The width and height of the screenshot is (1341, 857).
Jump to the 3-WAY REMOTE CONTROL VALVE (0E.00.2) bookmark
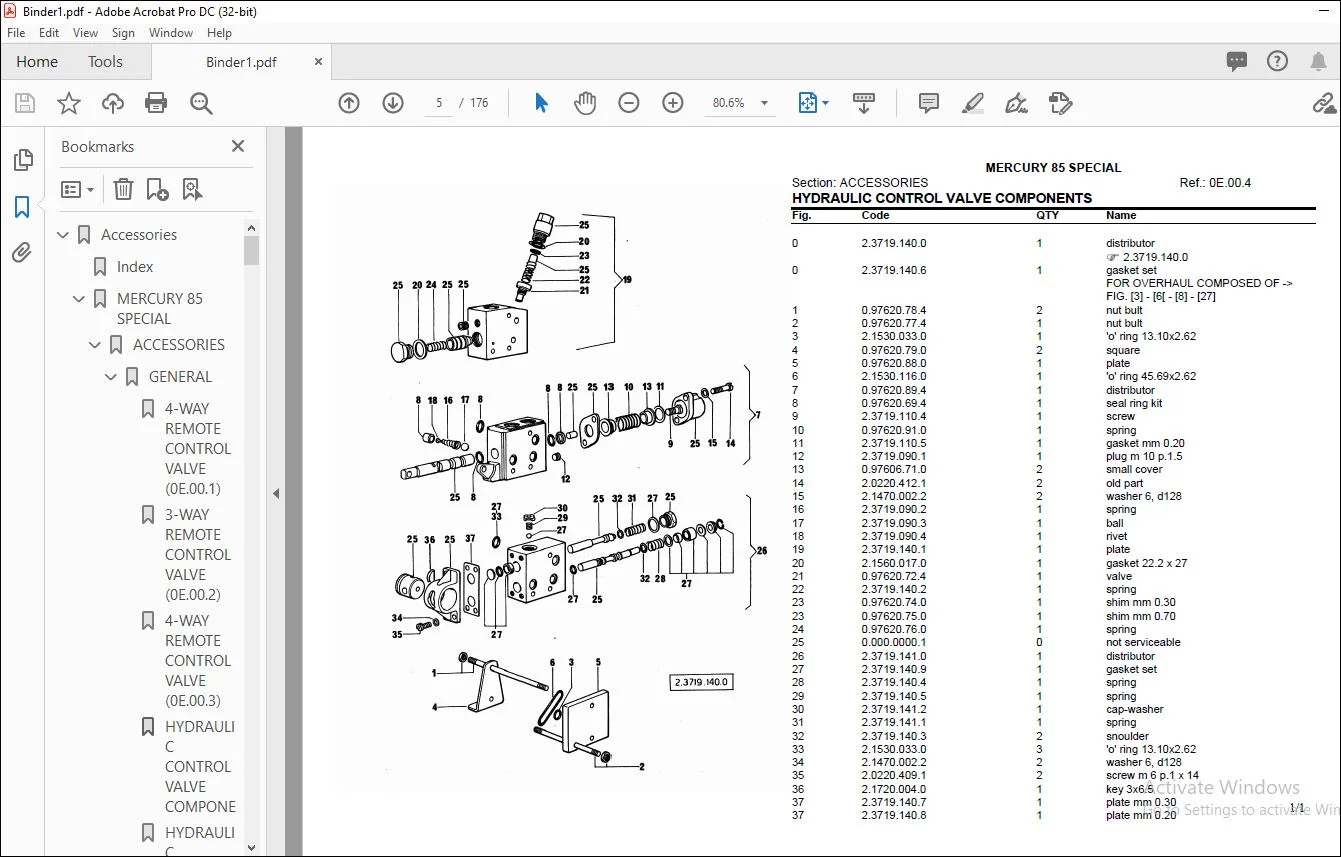click(x=198, y=555)
